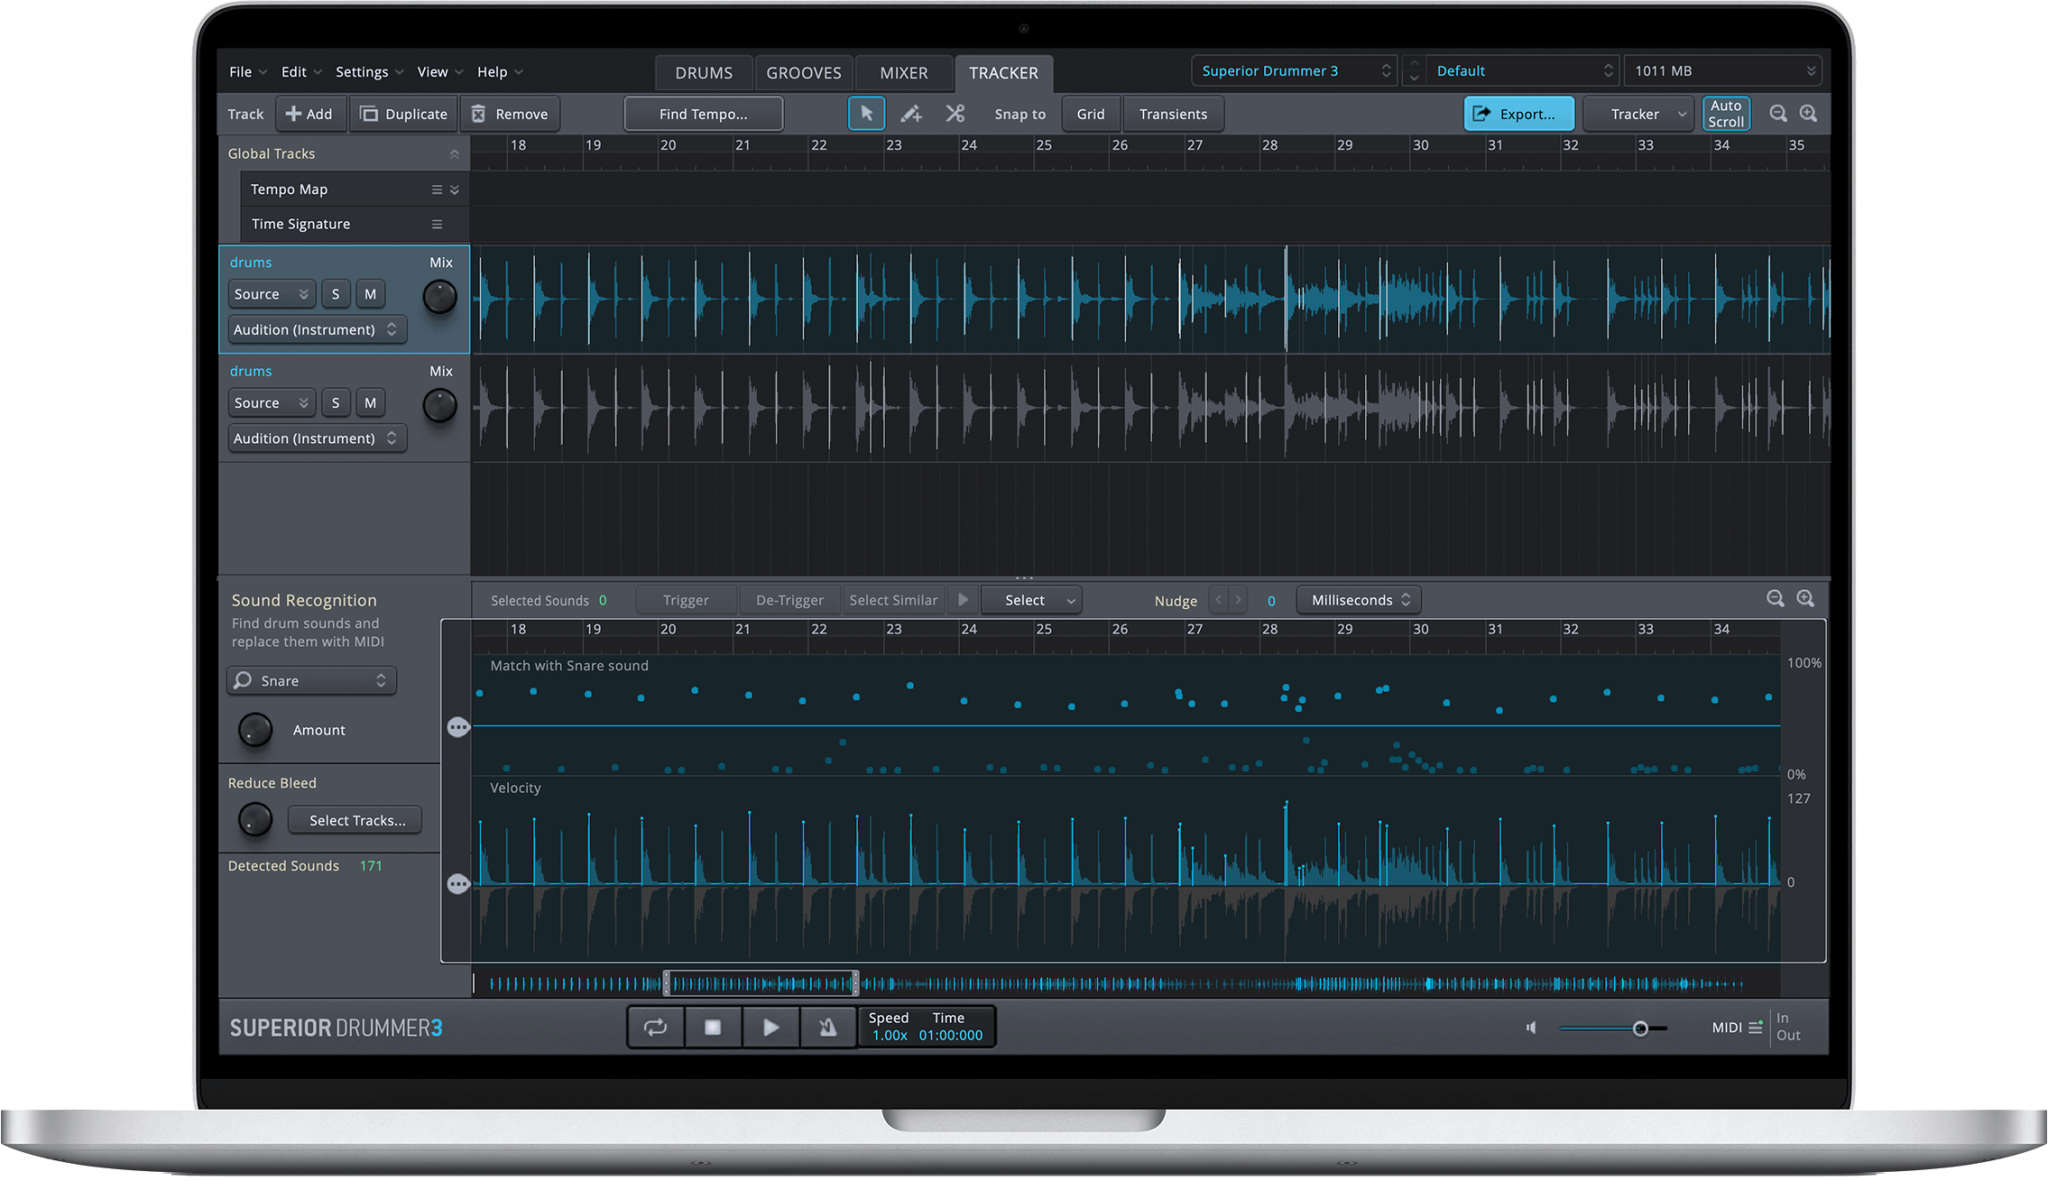Click bar 25 on the top ruler
The width and height of the screenshot is (2048, 1181).
[1043, 146]
